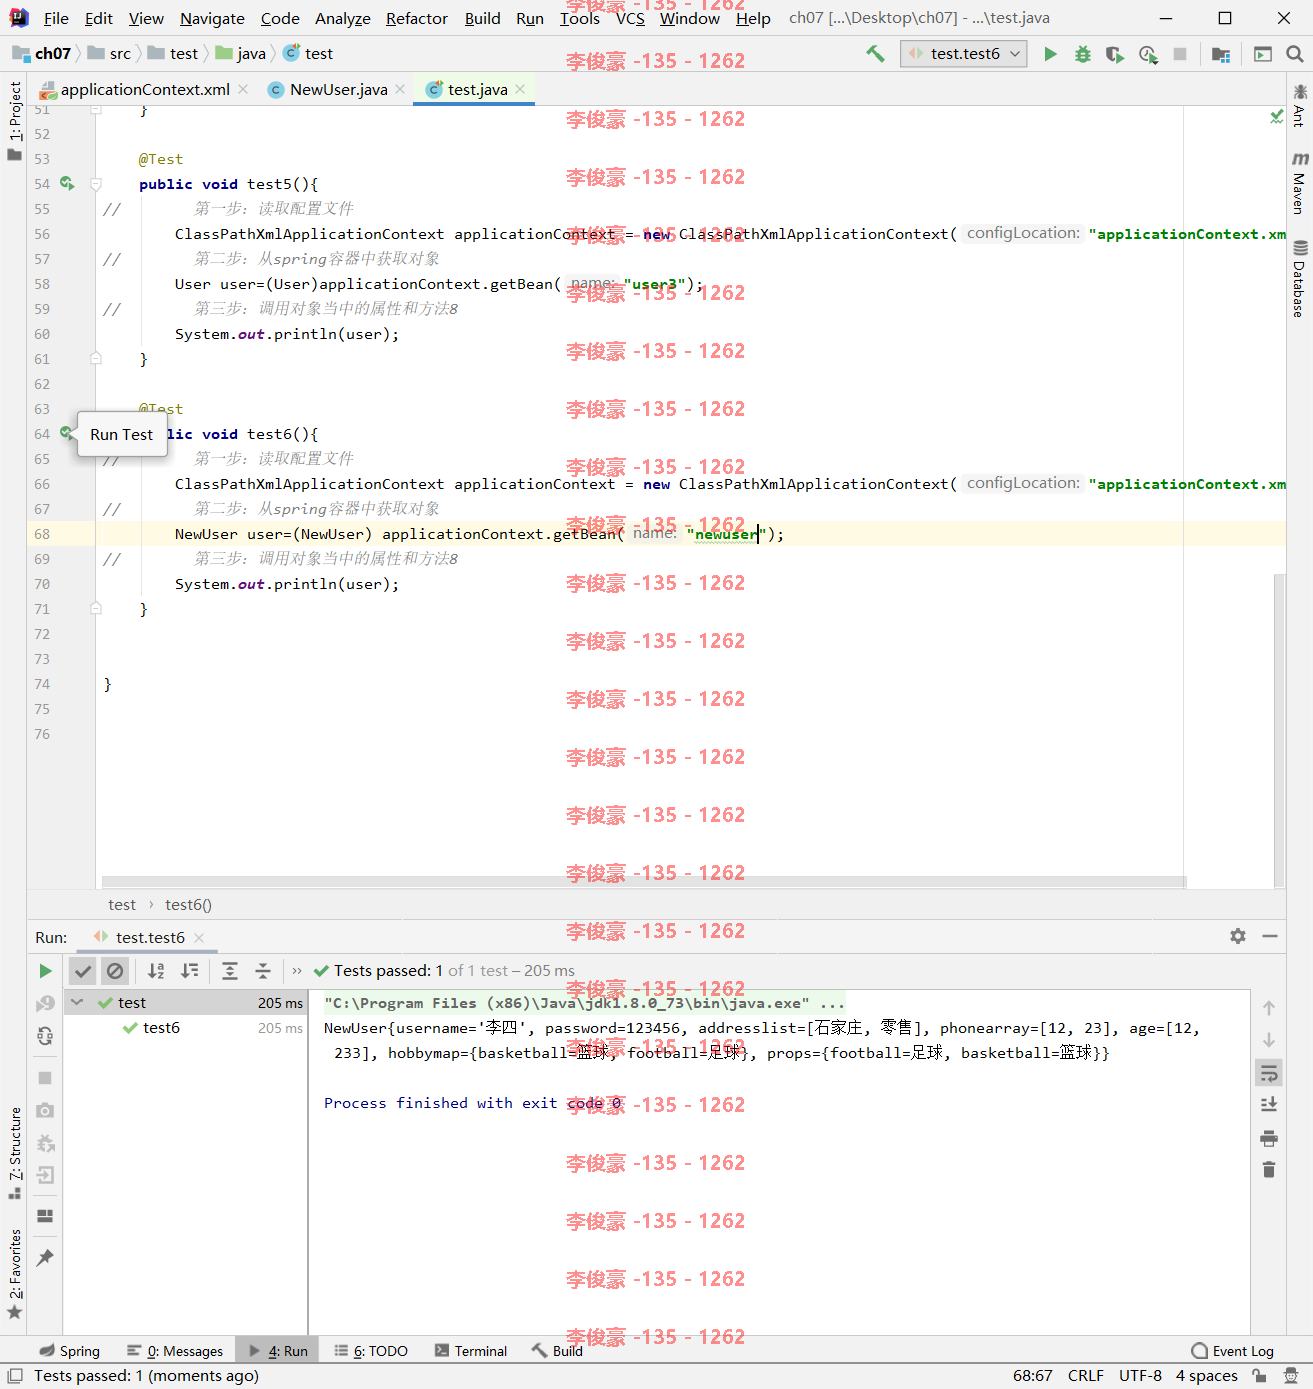The height and width of the screenshot is (1389, 1313).
Task: Toggle show passed tests checkmark
Action: [x=83, y=971]
